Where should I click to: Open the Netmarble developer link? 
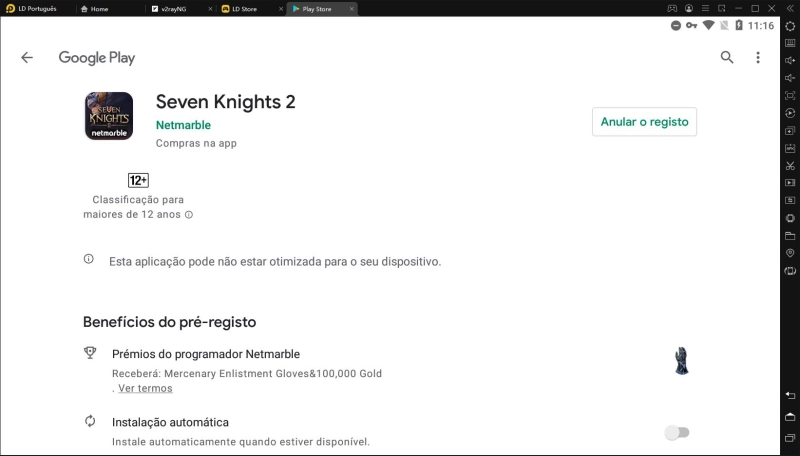pos(183,125)
